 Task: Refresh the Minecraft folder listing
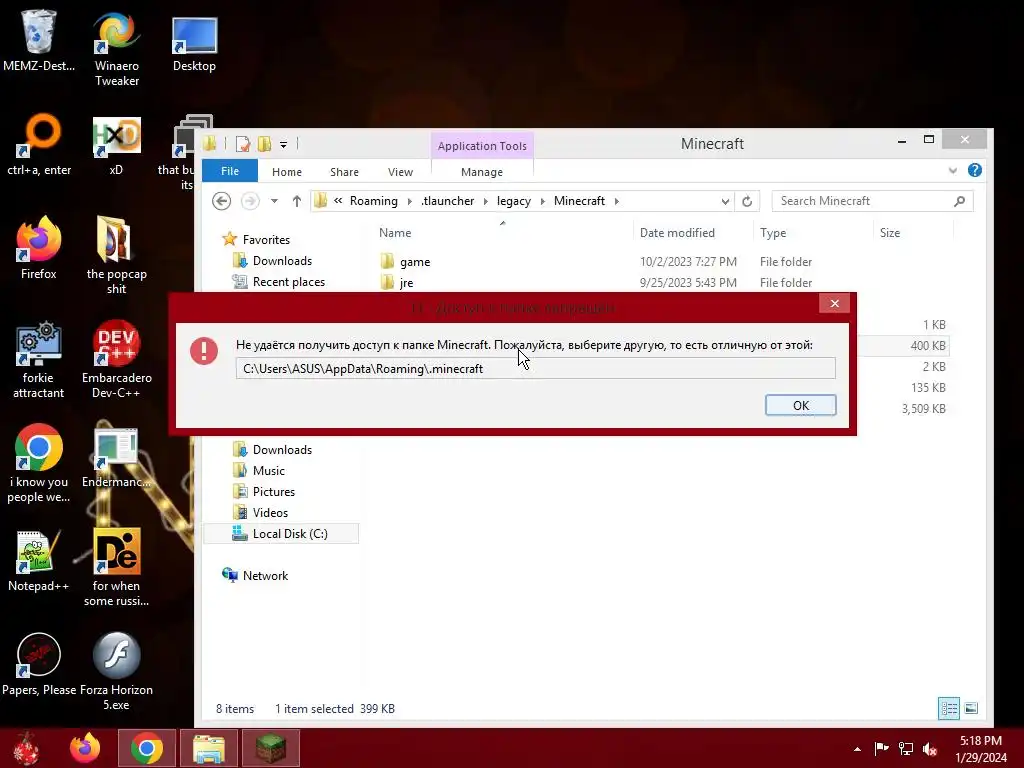coord(747,201)
